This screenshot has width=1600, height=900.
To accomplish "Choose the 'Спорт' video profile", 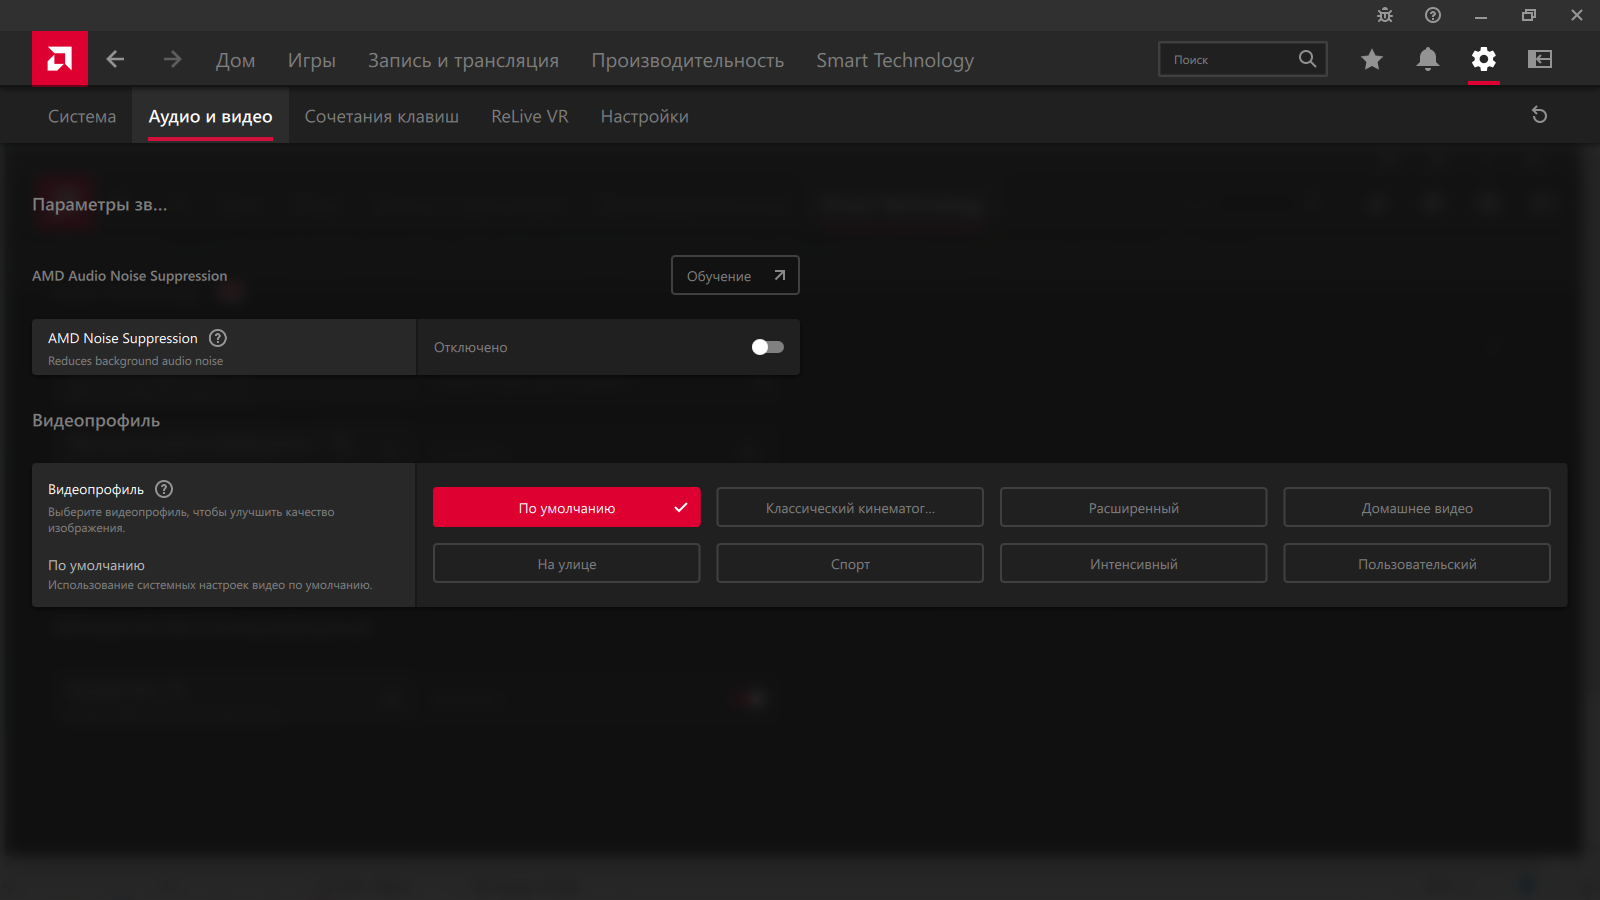I will coord(850,564).
